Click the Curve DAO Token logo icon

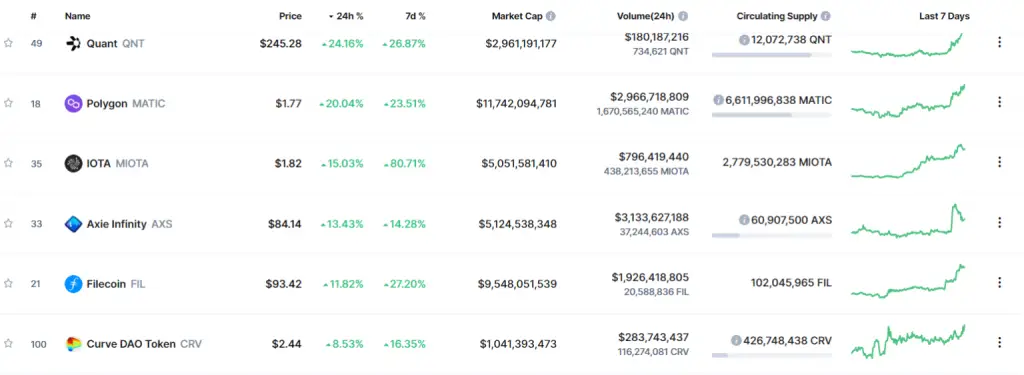[73, 344]
